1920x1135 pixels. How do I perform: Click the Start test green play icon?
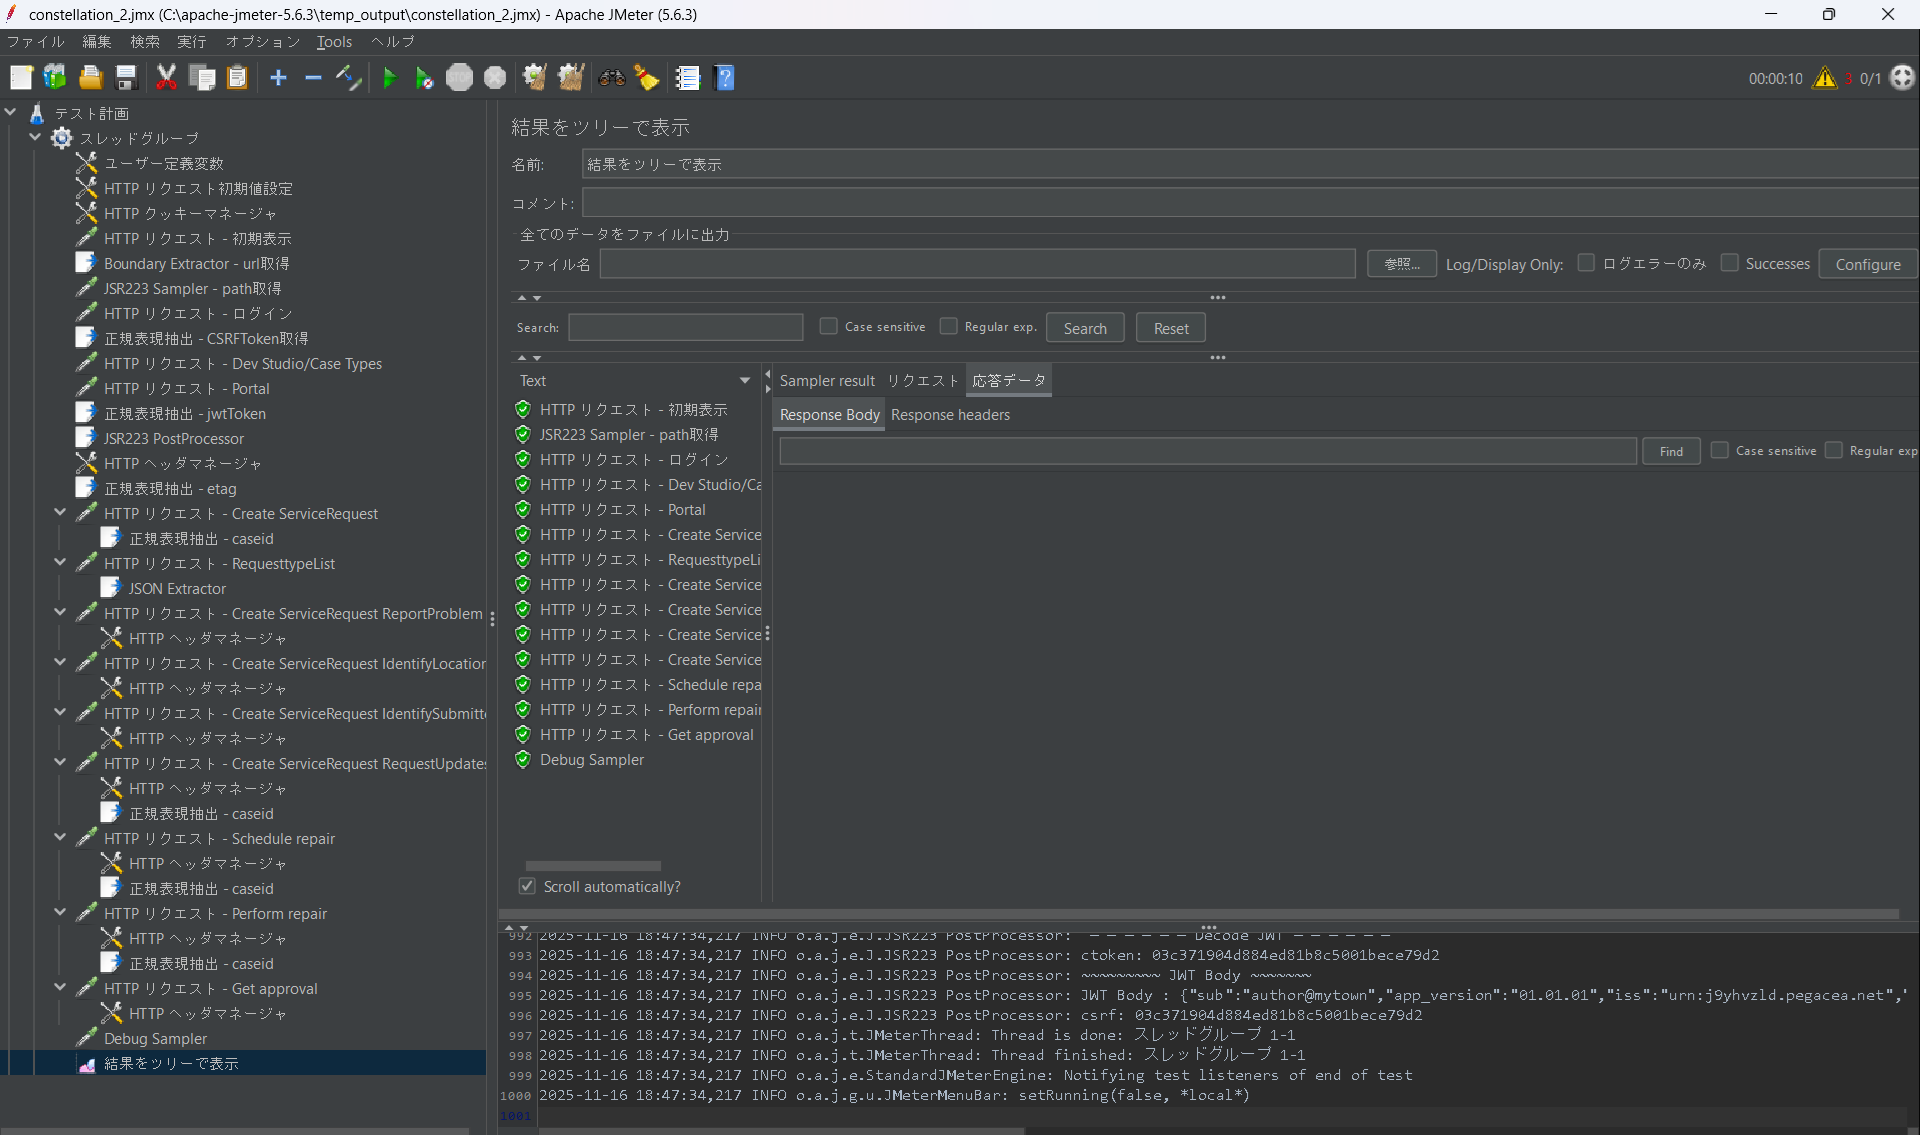tap(390, 78)
